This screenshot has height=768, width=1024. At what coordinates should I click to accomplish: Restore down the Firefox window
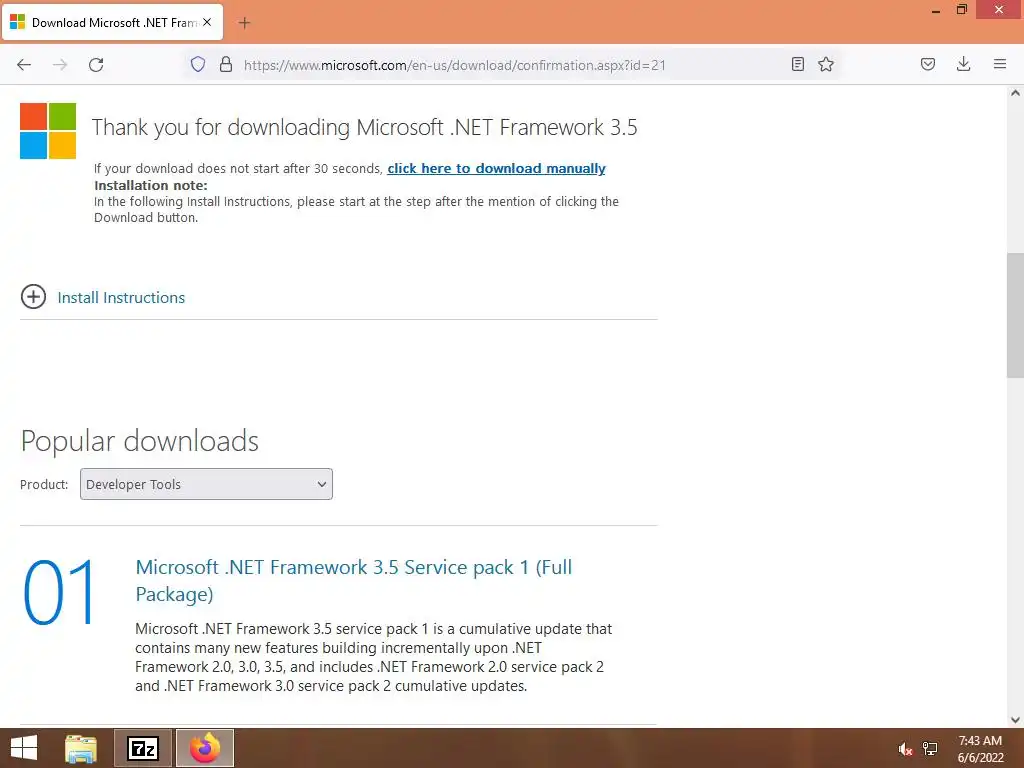pos(962,10)
